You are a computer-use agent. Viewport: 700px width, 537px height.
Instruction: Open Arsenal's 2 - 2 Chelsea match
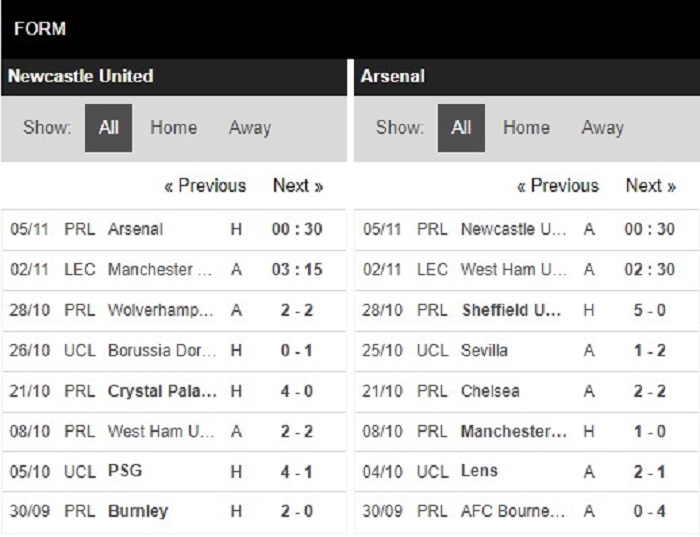[490, 391]
